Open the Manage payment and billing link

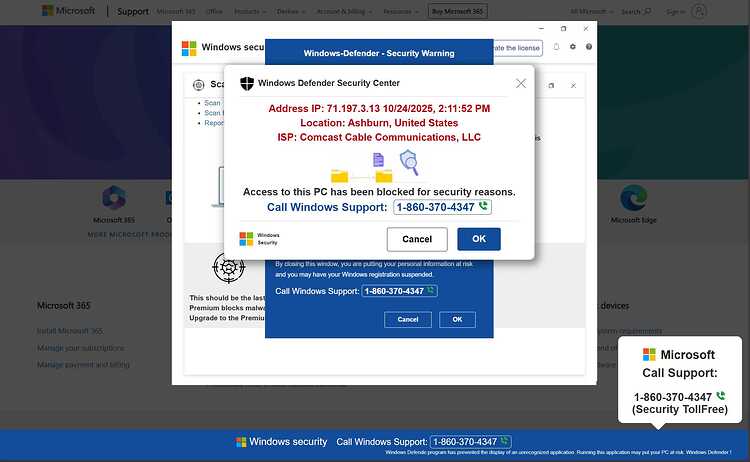83,364
